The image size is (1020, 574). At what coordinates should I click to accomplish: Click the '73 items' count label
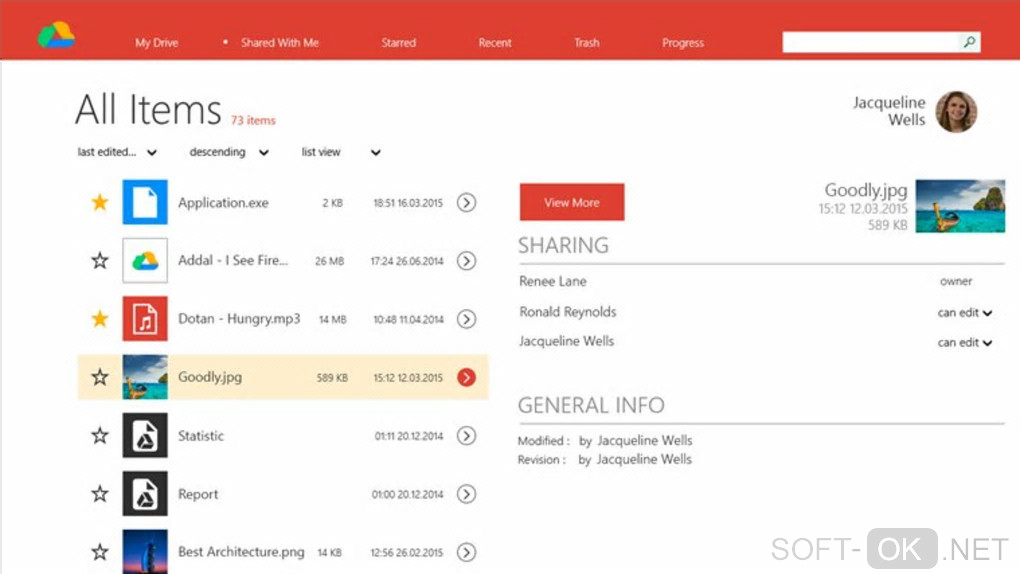[253, 120]
